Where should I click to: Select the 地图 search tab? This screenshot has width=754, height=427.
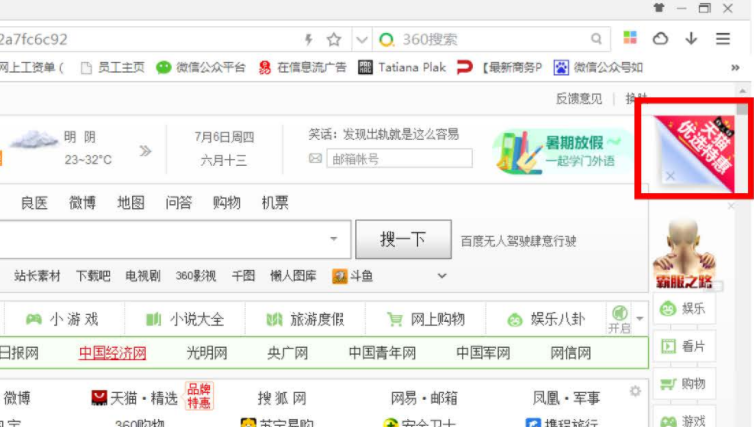pos(131,203)
